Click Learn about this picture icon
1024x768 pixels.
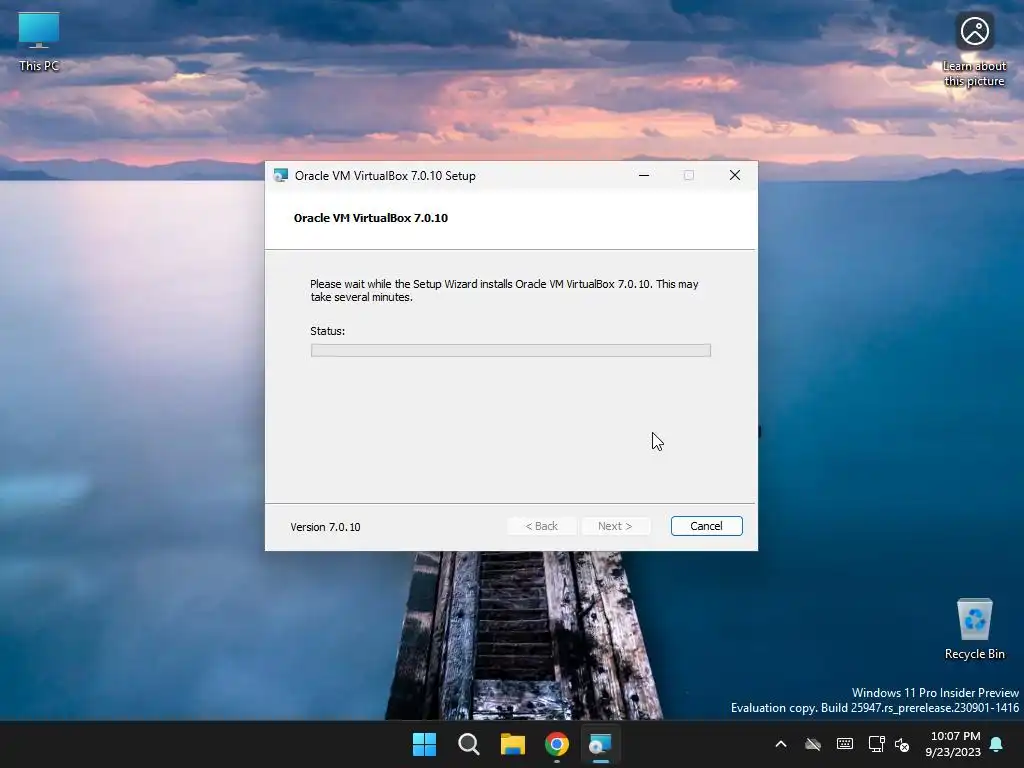pos(974,50)
